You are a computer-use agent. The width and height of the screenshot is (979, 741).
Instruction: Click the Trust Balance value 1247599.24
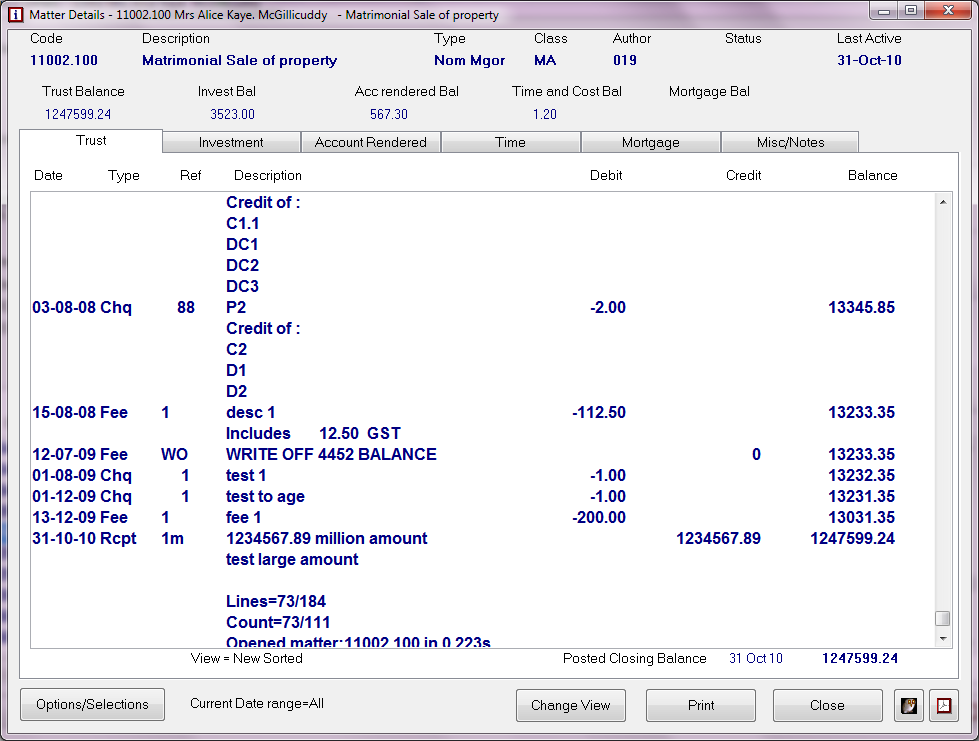click(x=78, y=114)
